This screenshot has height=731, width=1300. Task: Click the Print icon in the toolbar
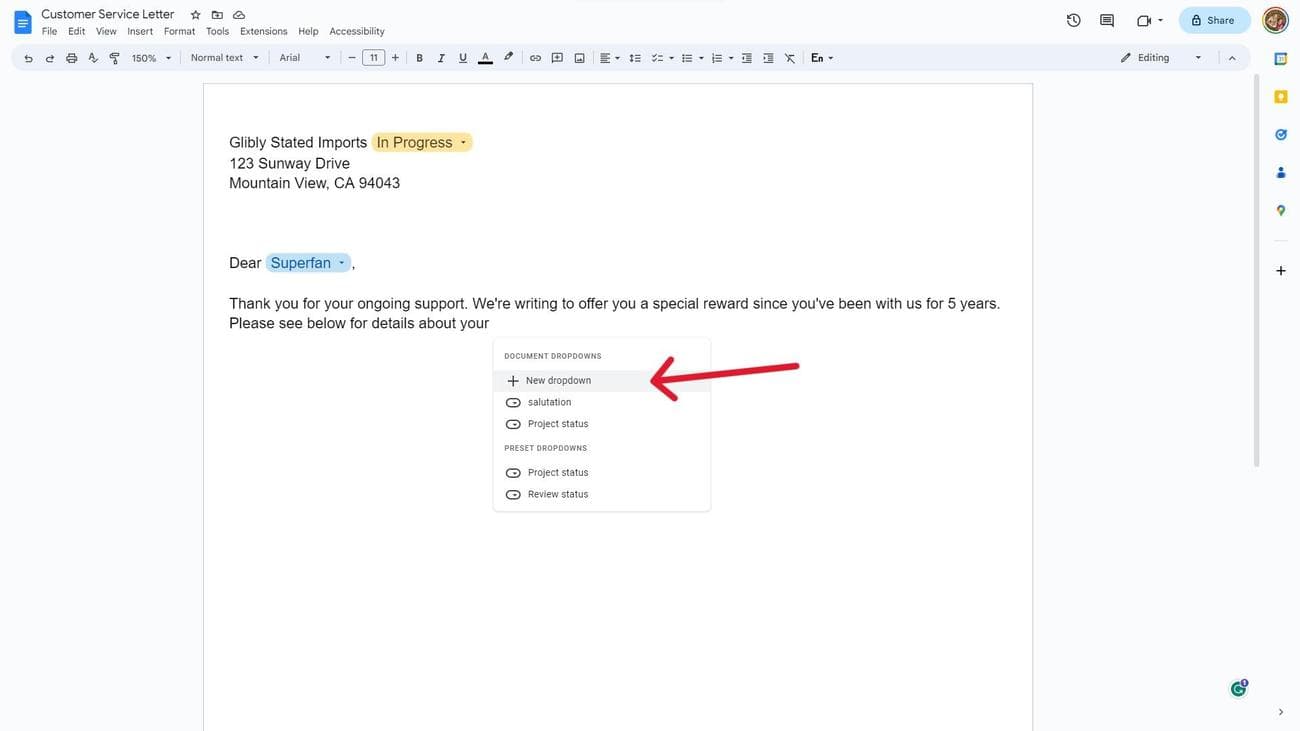[x=71, y=58]
